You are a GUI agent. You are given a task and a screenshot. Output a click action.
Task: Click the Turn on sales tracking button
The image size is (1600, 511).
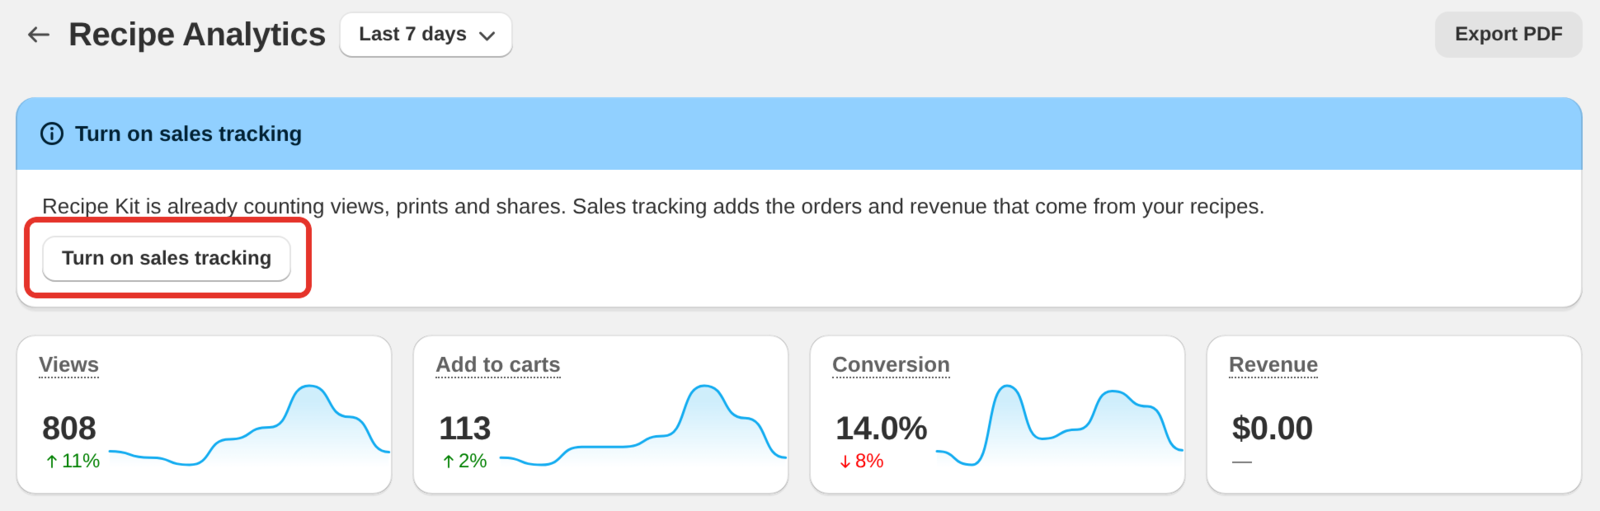[x=166, y=258]
